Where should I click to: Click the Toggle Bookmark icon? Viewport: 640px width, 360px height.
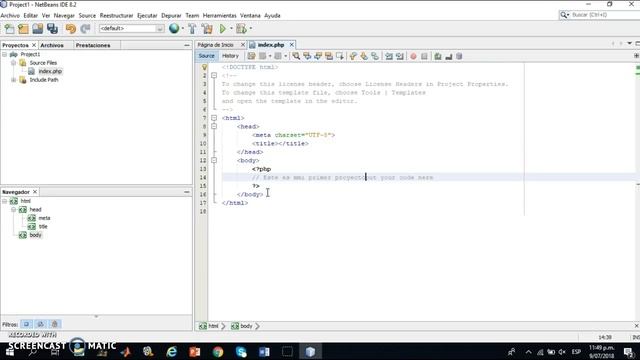pyautogui.click(x=375, y=56)
